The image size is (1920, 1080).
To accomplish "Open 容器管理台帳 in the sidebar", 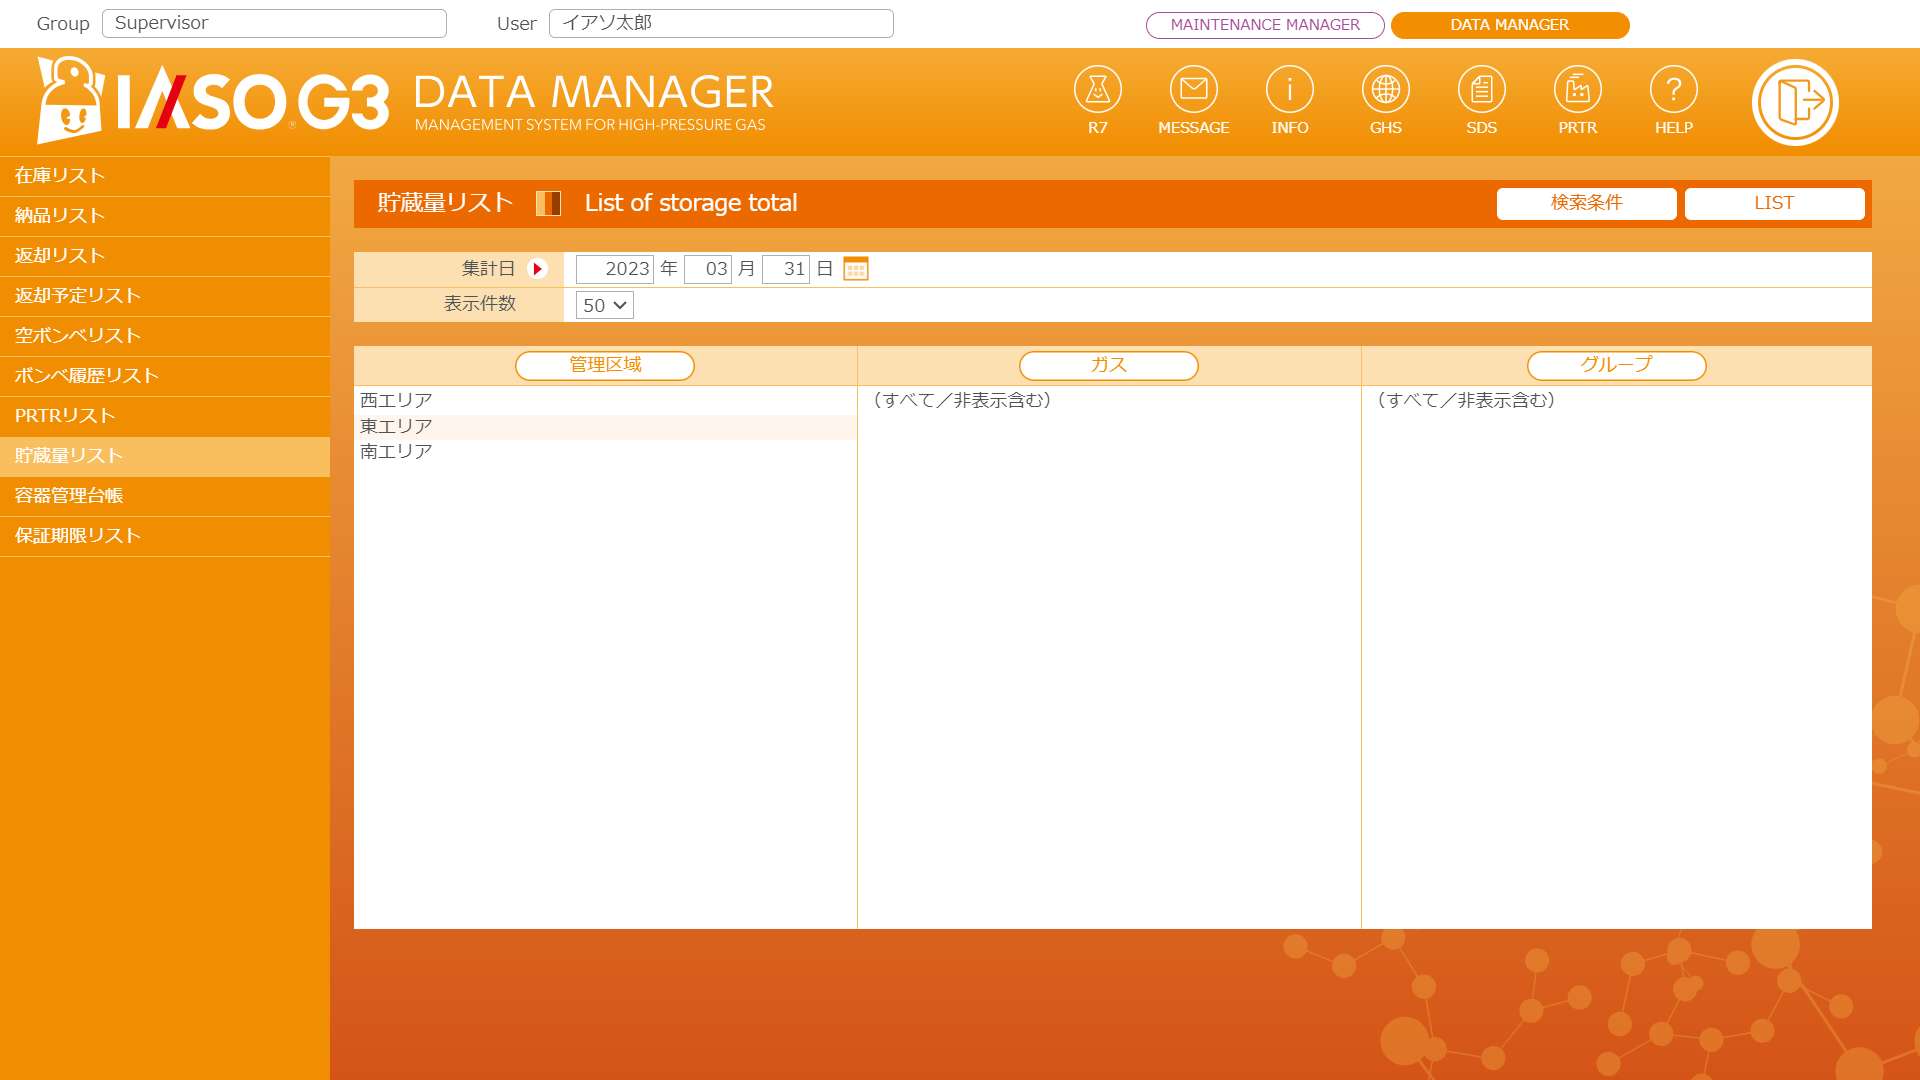I will 69,496.
